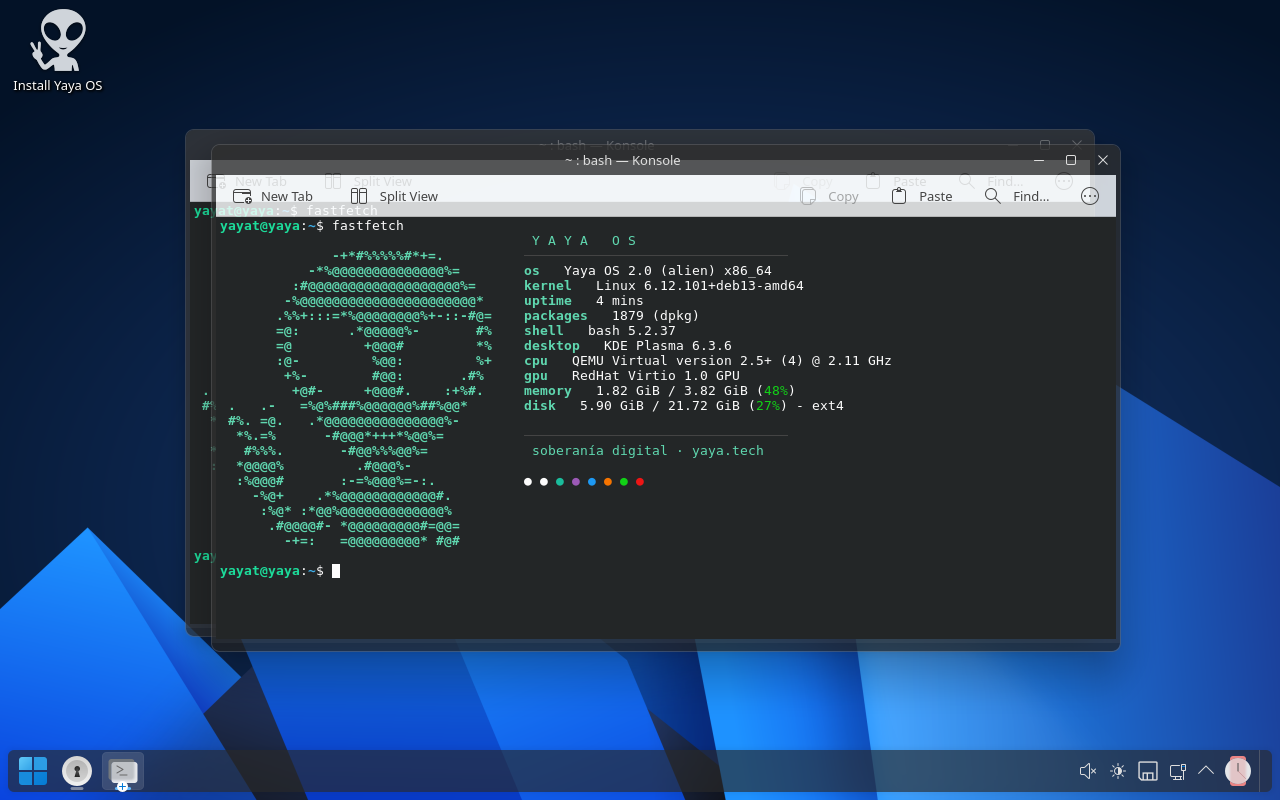Click the analog clock in the panel
The height and width of the screenshot is (800, 1280).
[x=1238, y=770]
